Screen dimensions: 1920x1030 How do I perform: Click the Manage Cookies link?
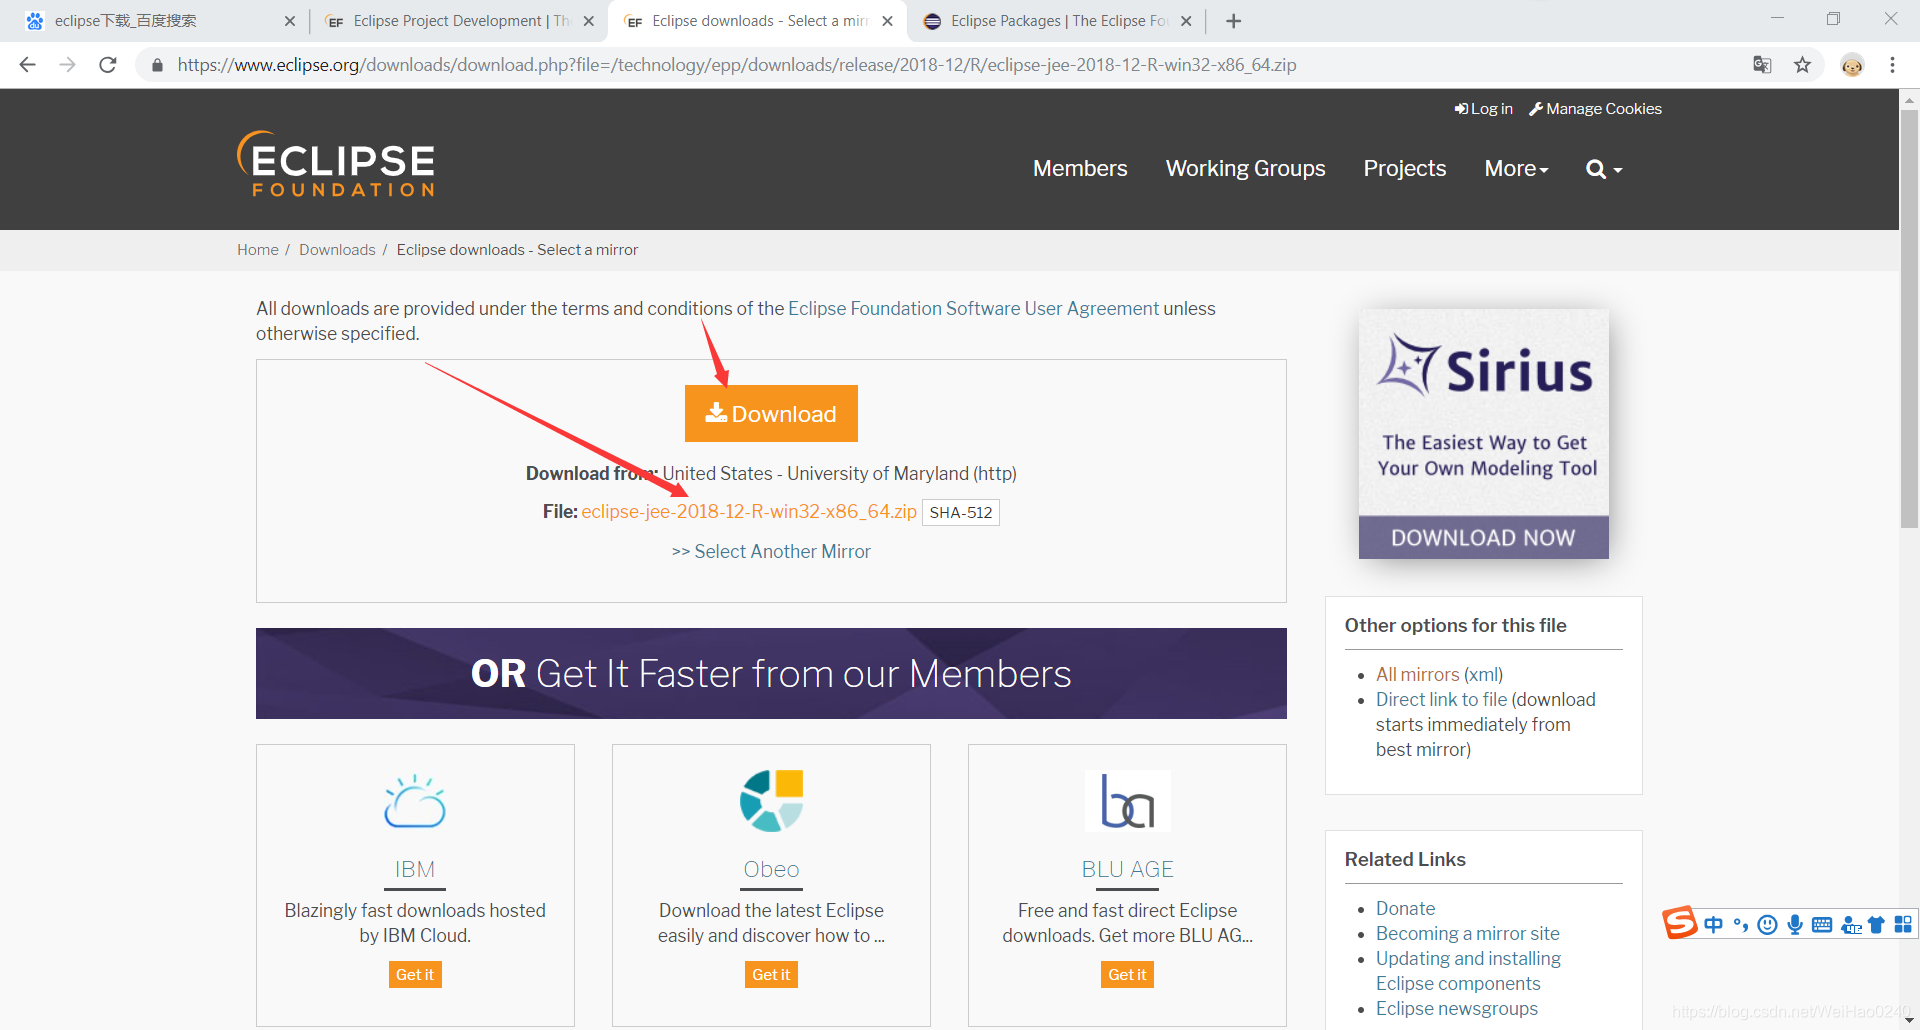point(1595,109)
